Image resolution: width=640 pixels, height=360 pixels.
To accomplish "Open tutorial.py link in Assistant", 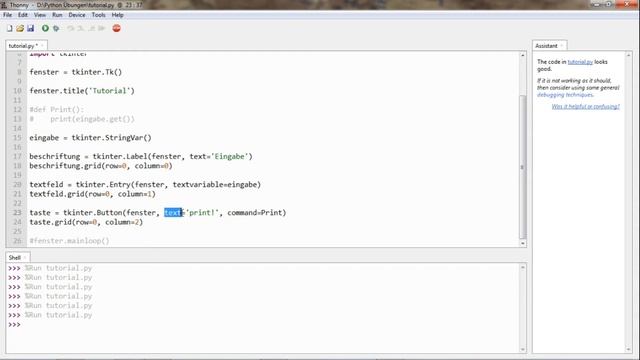I will (x=580, y=62).
